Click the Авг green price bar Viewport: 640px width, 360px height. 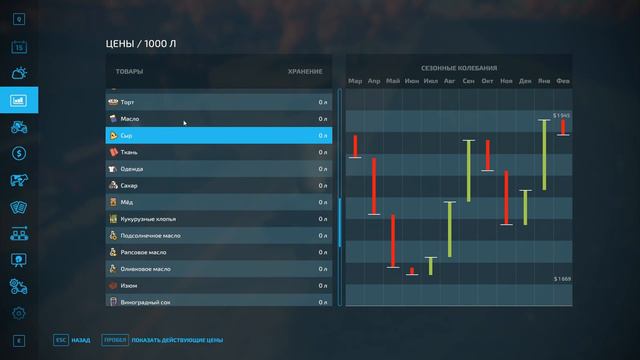pyautogui.click(x=450, y=229)
